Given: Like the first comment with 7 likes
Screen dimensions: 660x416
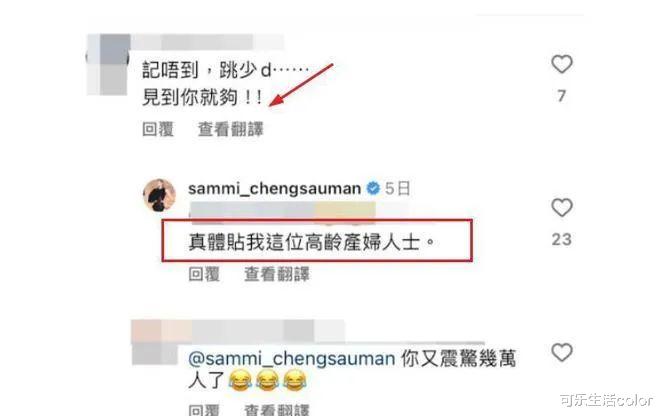Looking at the screenshot, I should tap(562, 64).
